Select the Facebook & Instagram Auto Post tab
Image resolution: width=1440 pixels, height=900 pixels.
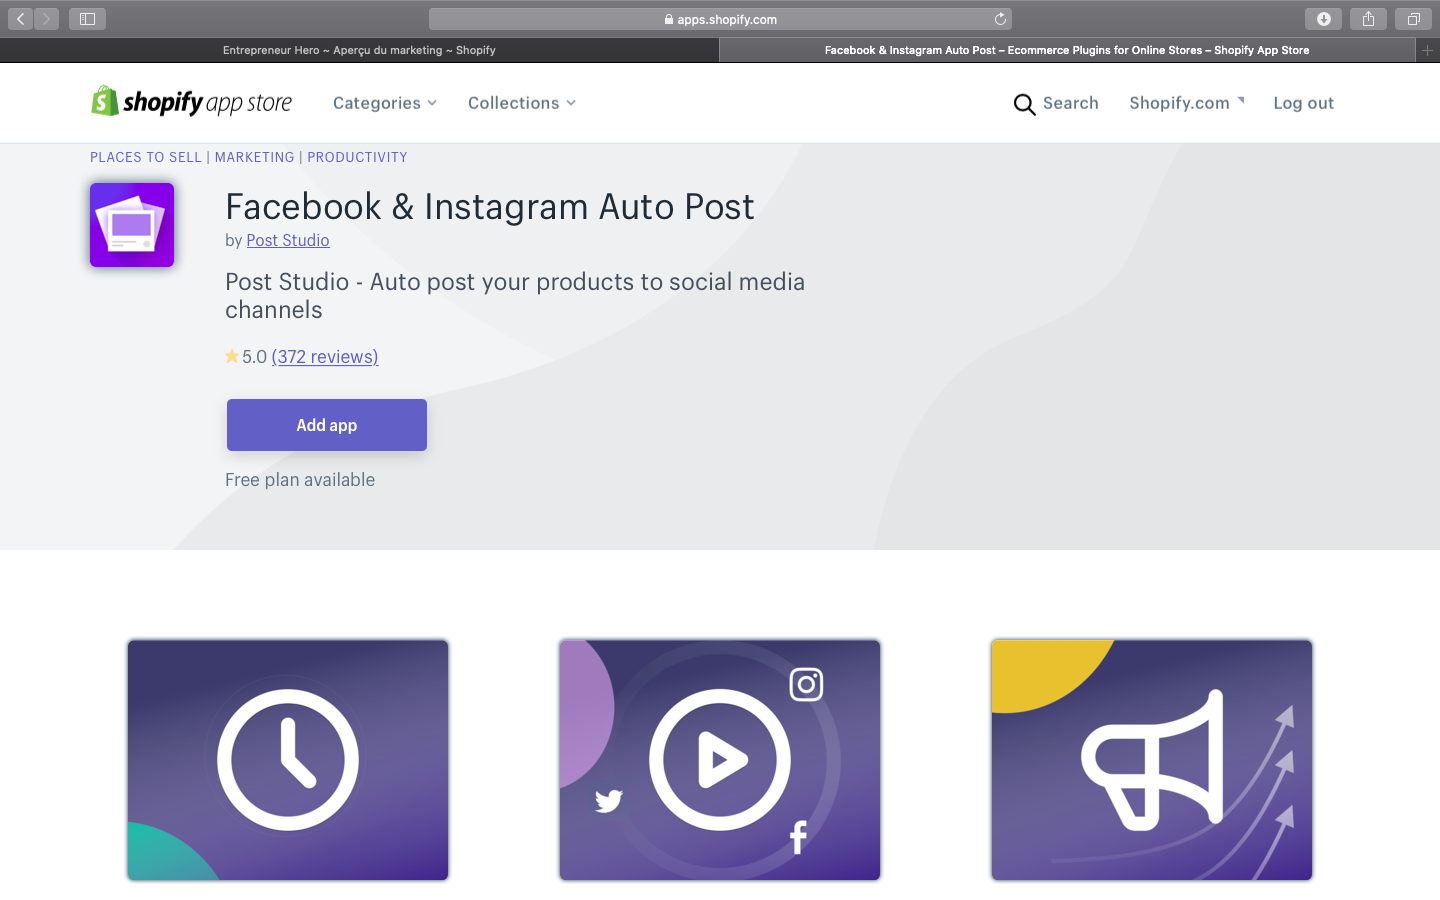pyautogui.click(x=1067, y=50)
